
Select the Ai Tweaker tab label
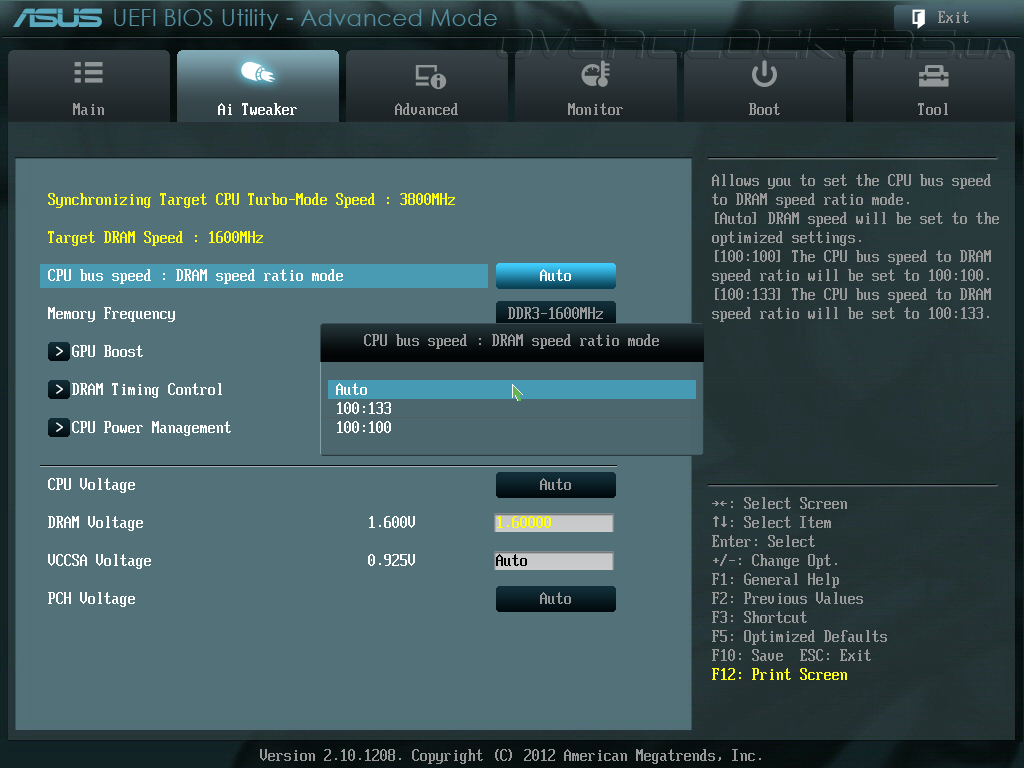tap(257, 110)
